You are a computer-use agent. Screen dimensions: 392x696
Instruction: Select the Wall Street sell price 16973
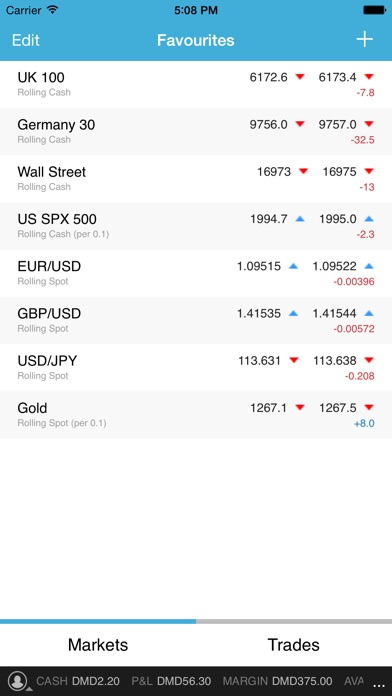pos(274,172)
